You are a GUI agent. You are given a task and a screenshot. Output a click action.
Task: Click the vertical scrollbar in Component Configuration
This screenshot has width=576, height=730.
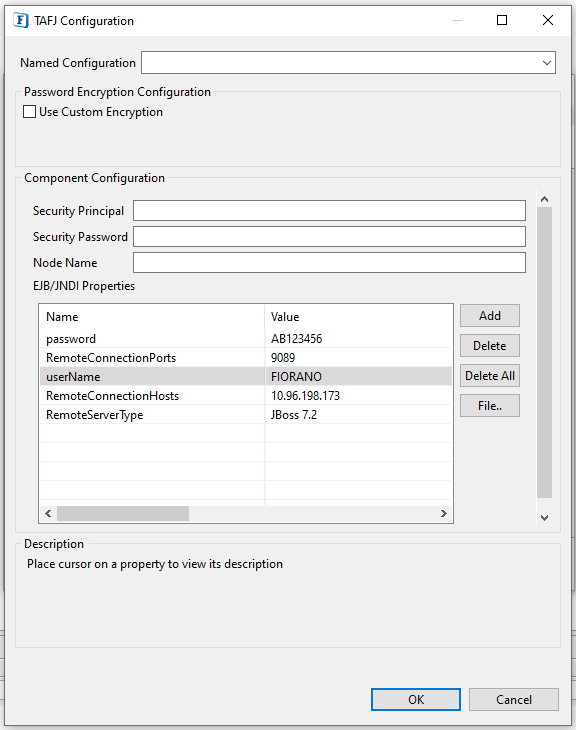[x=544, y=352]
